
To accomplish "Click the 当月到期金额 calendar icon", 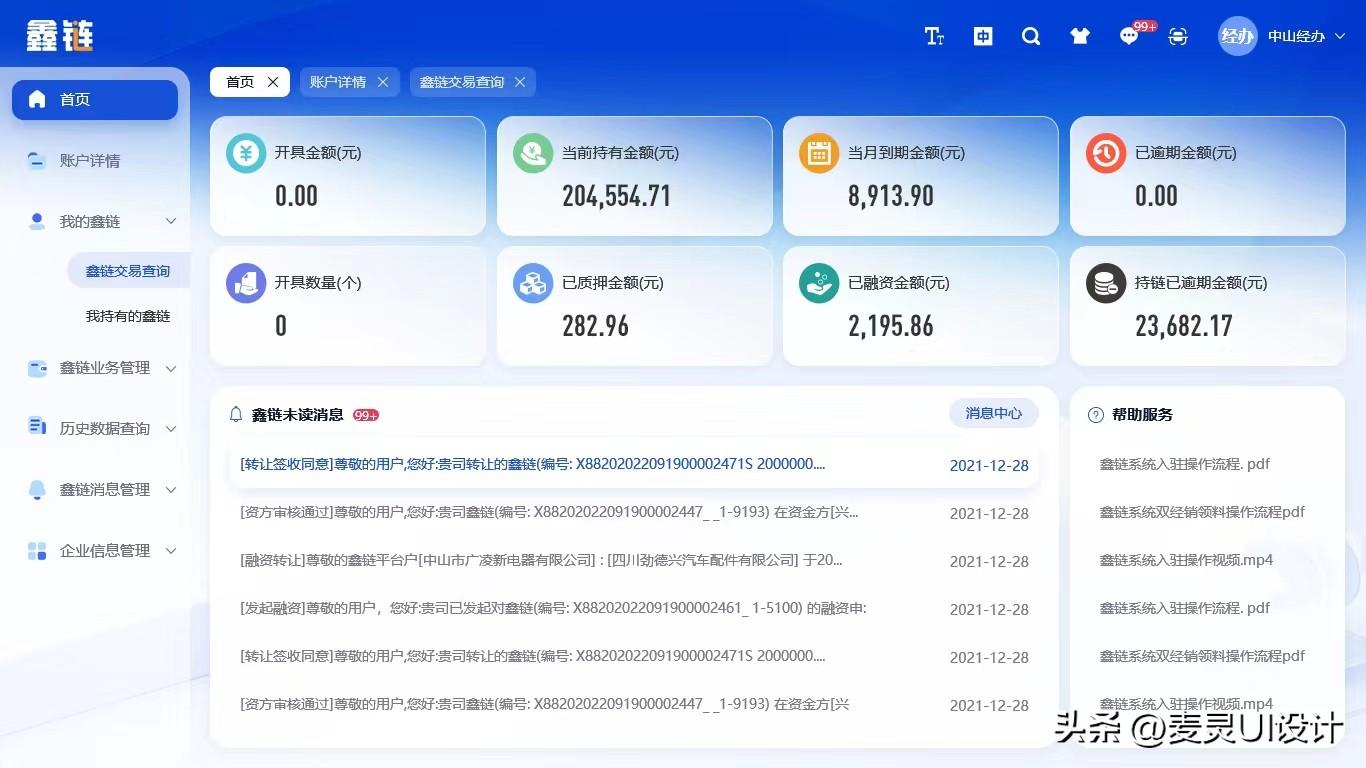I will point(819,153).
